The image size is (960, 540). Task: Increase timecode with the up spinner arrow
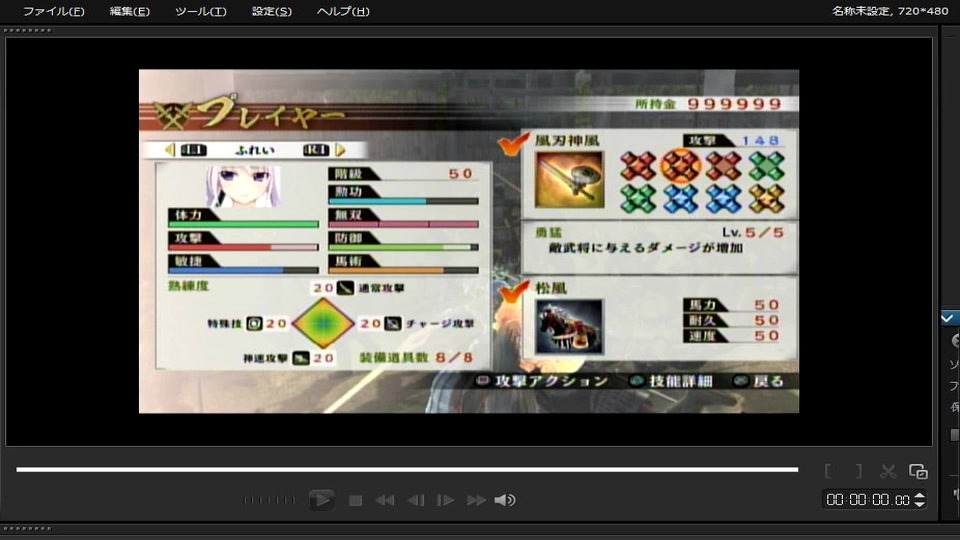tap(919, 495)
